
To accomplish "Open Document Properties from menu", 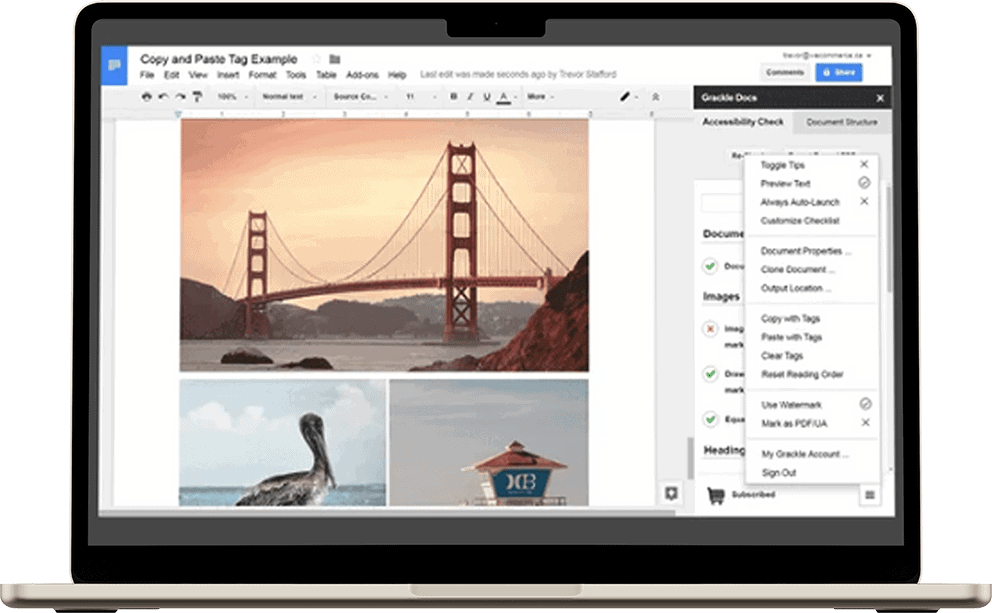I will 805,251.
